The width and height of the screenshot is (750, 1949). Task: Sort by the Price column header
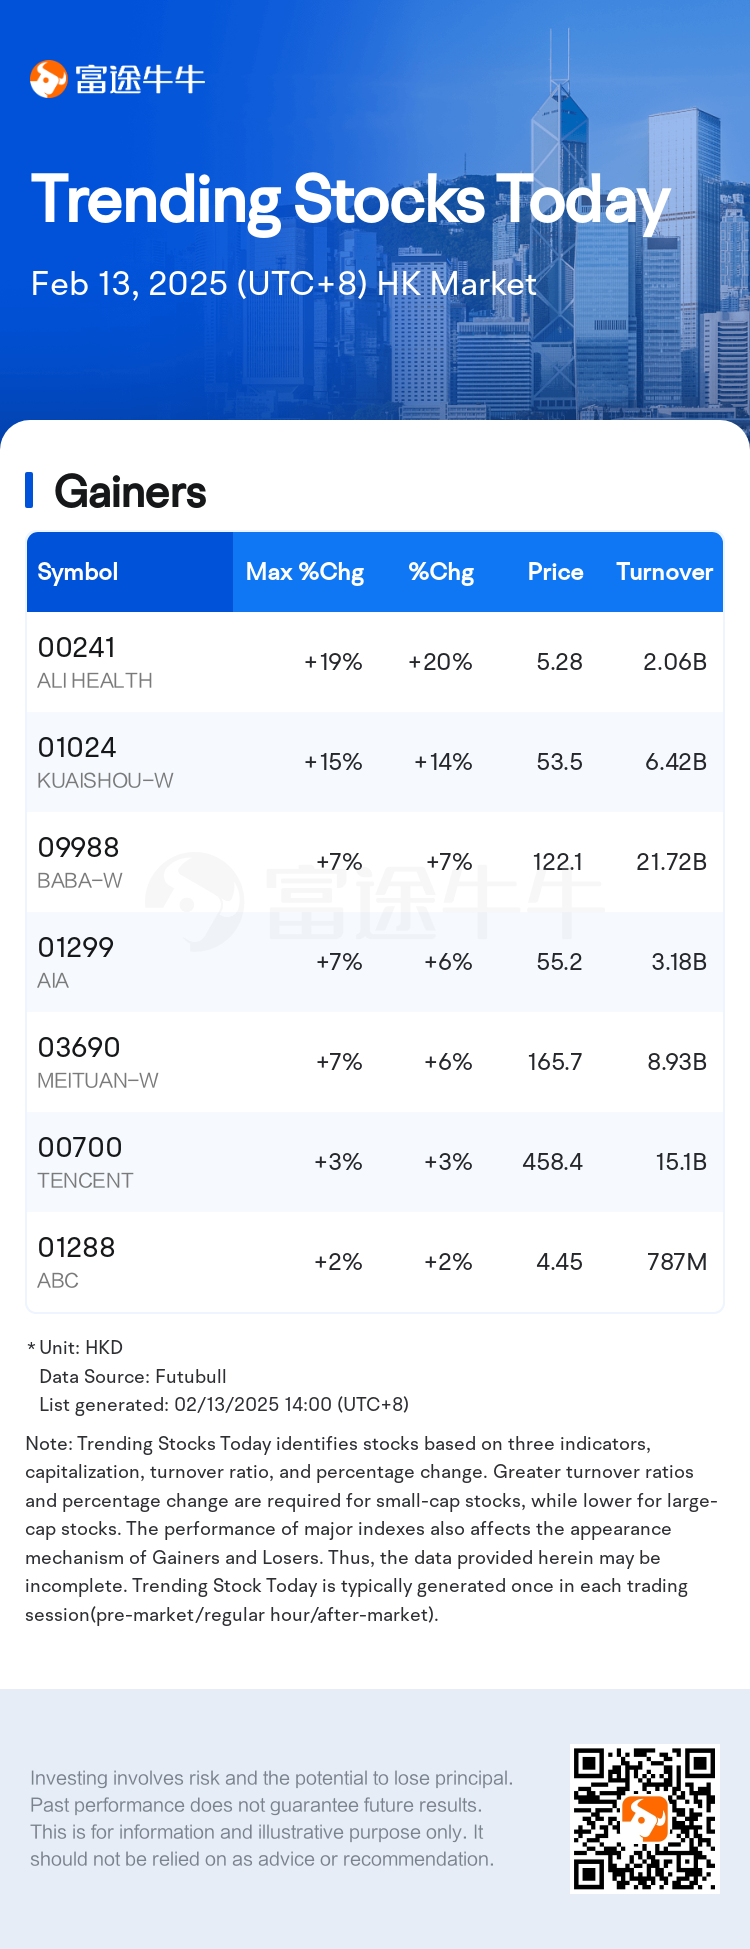[x=555, y=572]
